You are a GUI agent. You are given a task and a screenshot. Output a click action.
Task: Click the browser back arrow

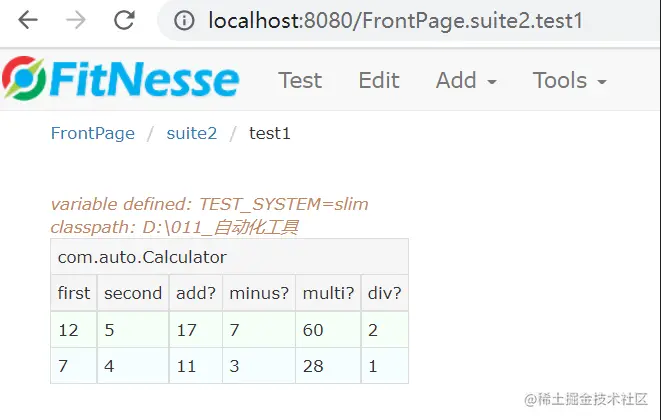tap(28, 20)
